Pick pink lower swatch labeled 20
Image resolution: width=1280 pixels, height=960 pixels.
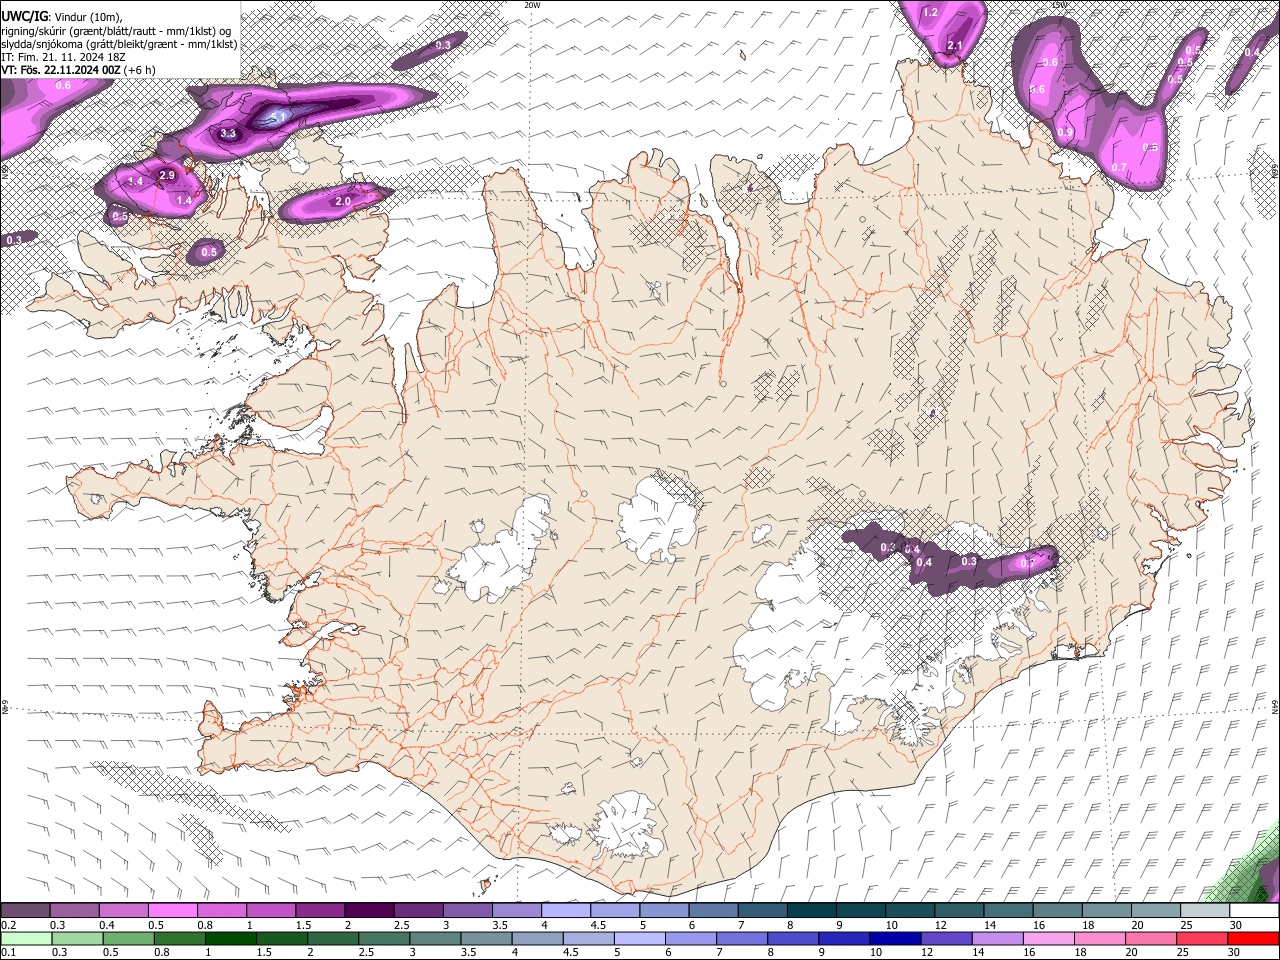tap(1151, 938)
